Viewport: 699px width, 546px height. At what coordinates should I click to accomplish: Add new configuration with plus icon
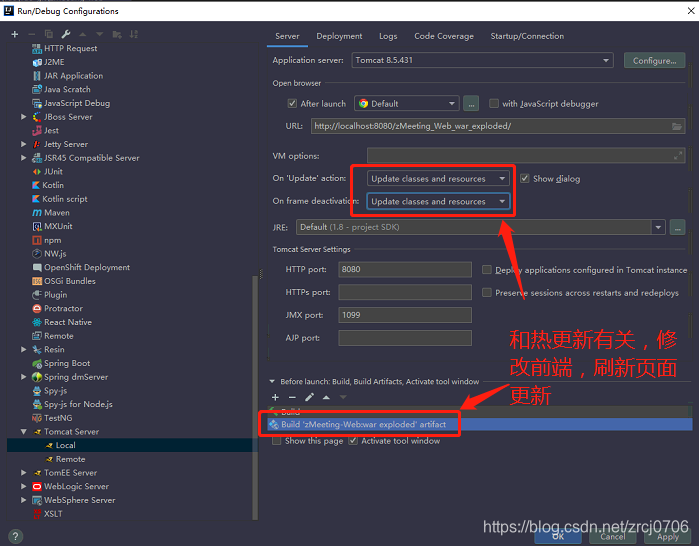click(x=15, y=34)
